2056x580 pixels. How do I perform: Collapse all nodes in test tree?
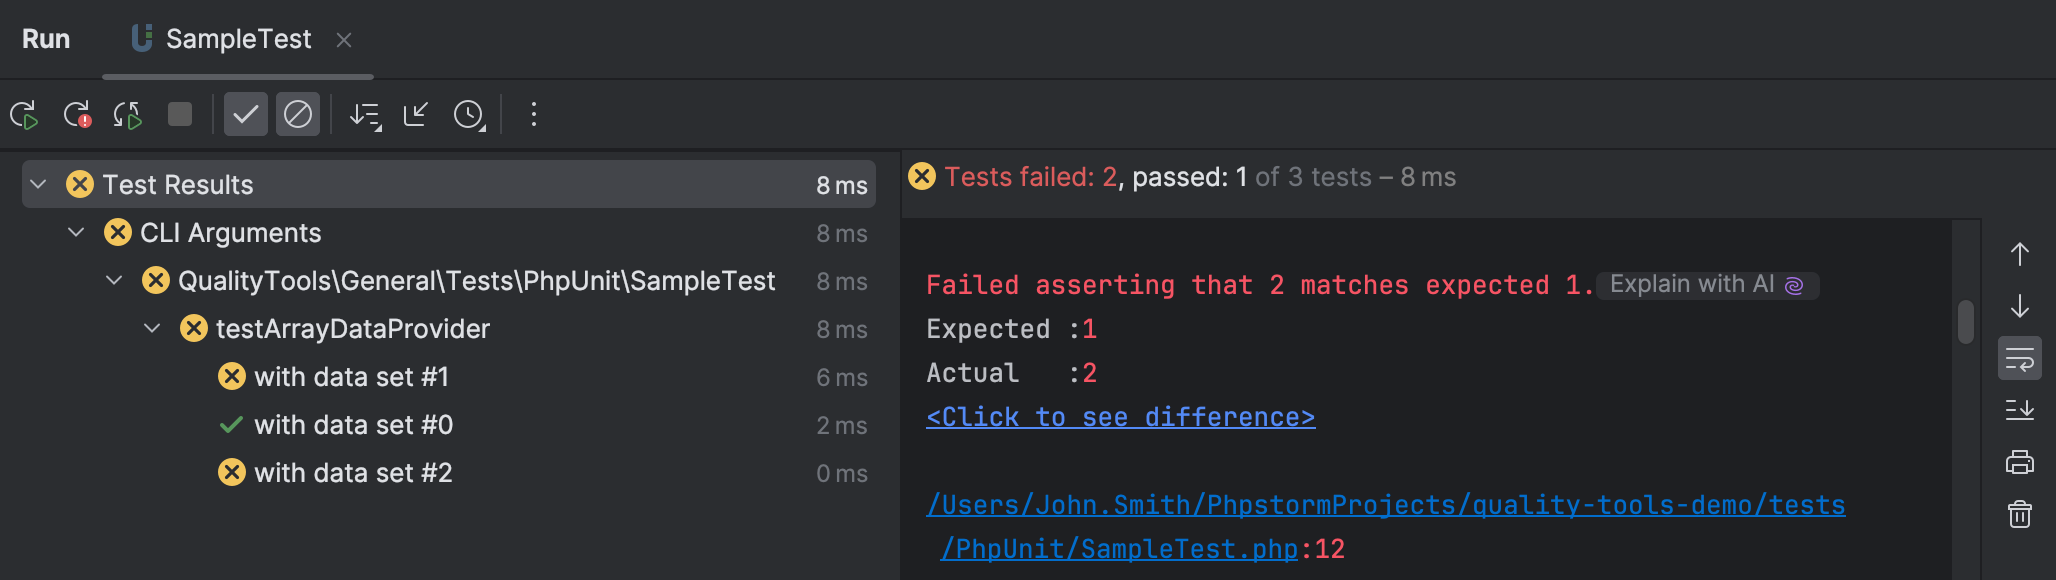point(414,114)
